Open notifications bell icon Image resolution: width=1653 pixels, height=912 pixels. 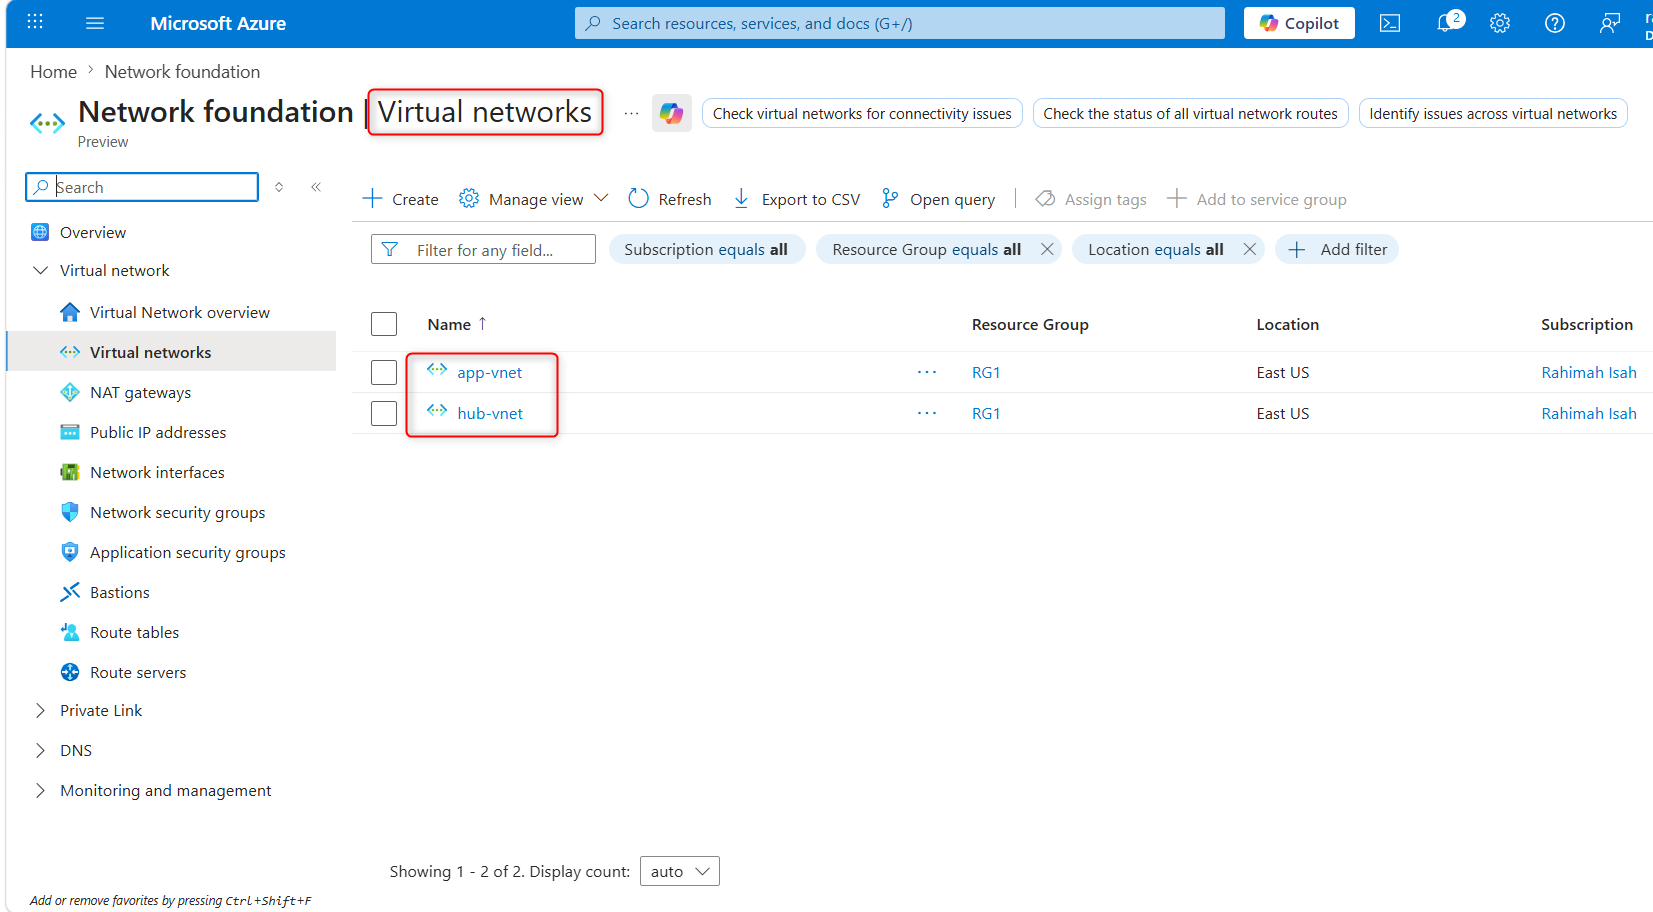(x=1446, y=23)
